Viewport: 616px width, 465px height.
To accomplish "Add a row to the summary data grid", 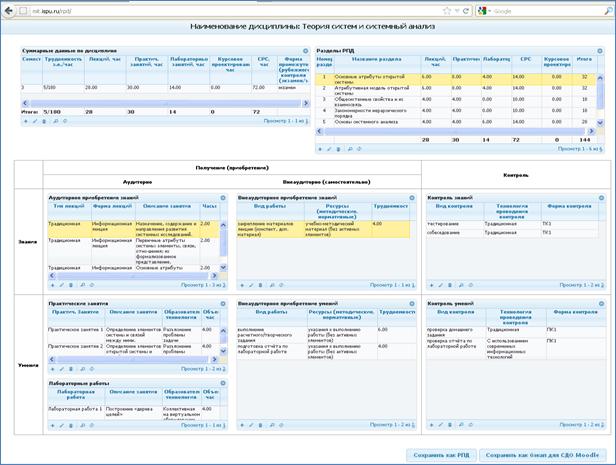I will (26, 121).
